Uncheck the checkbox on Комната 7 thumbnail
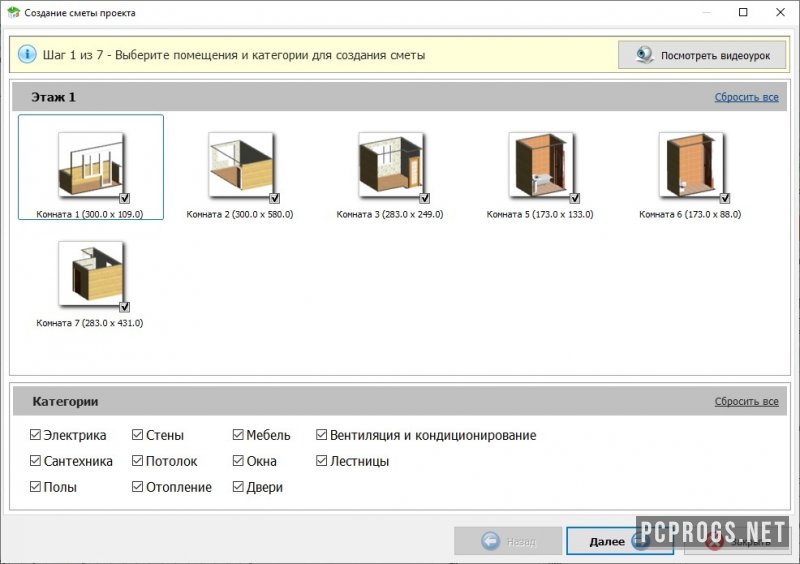Image resolution: width=800 pixels, height=564 pixels. [124, 307]
